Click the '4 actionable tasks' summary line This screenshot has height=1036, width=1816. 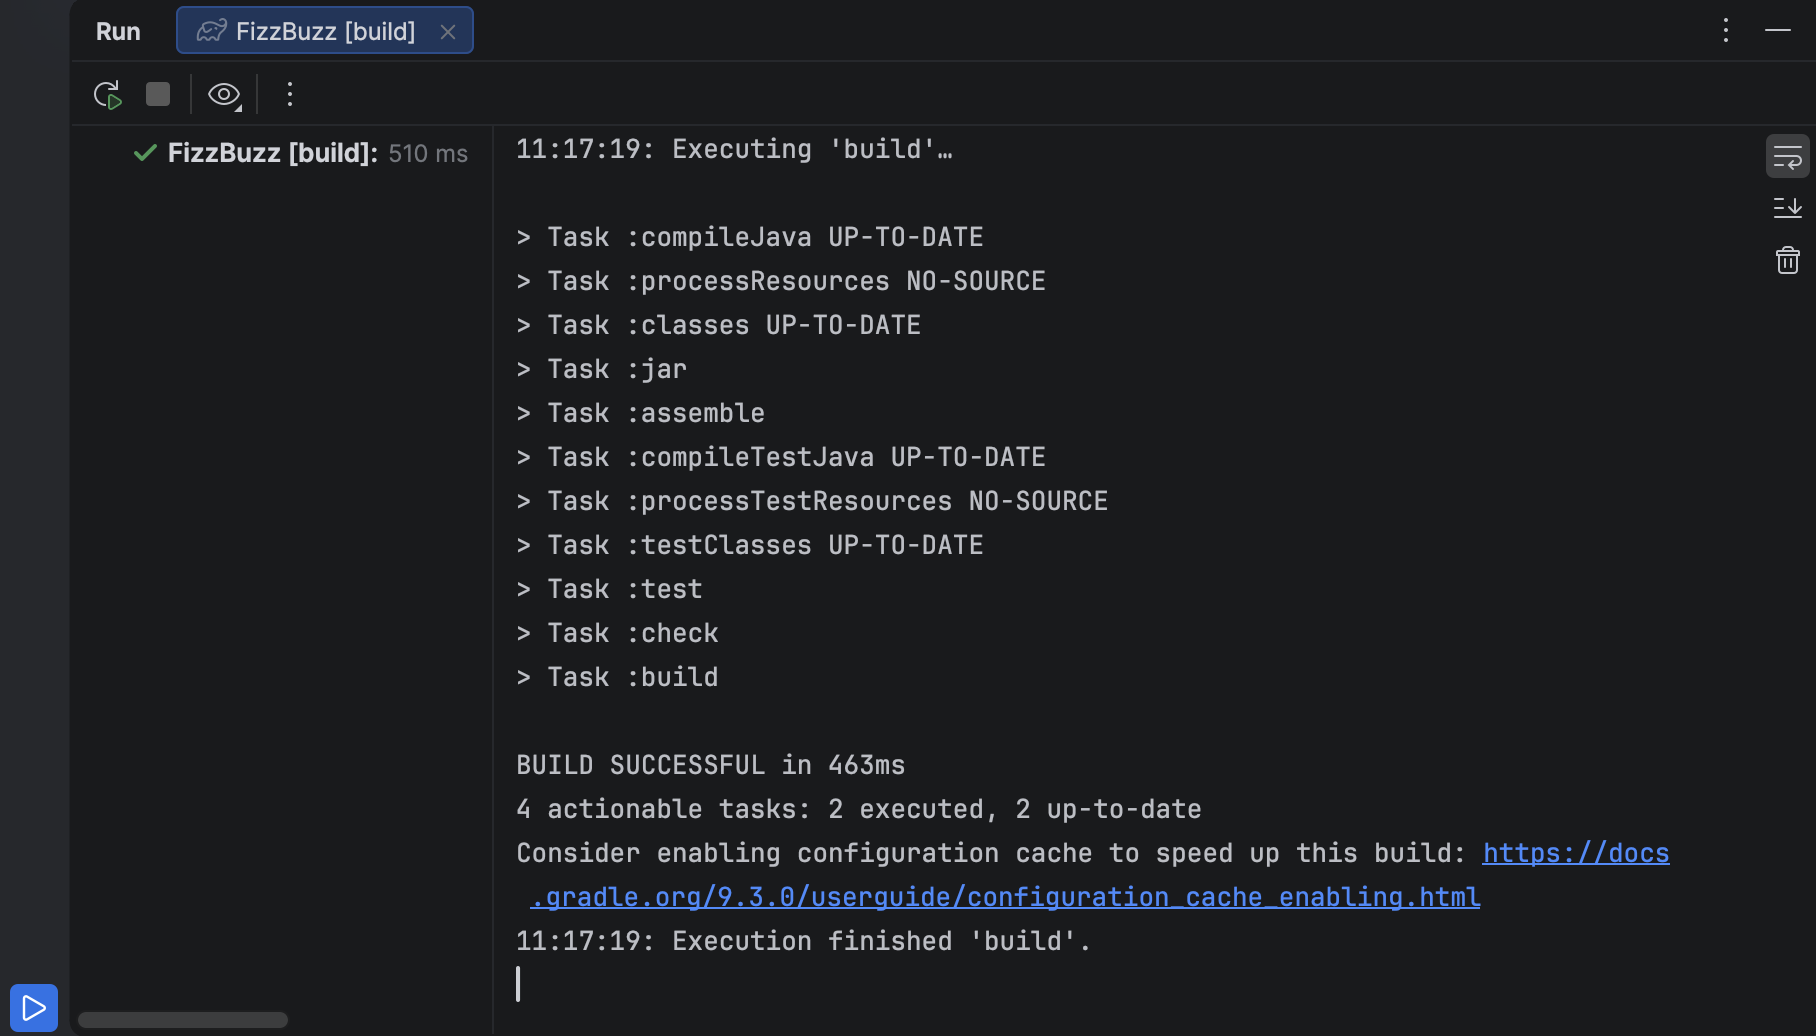click(x=859, y=809)
